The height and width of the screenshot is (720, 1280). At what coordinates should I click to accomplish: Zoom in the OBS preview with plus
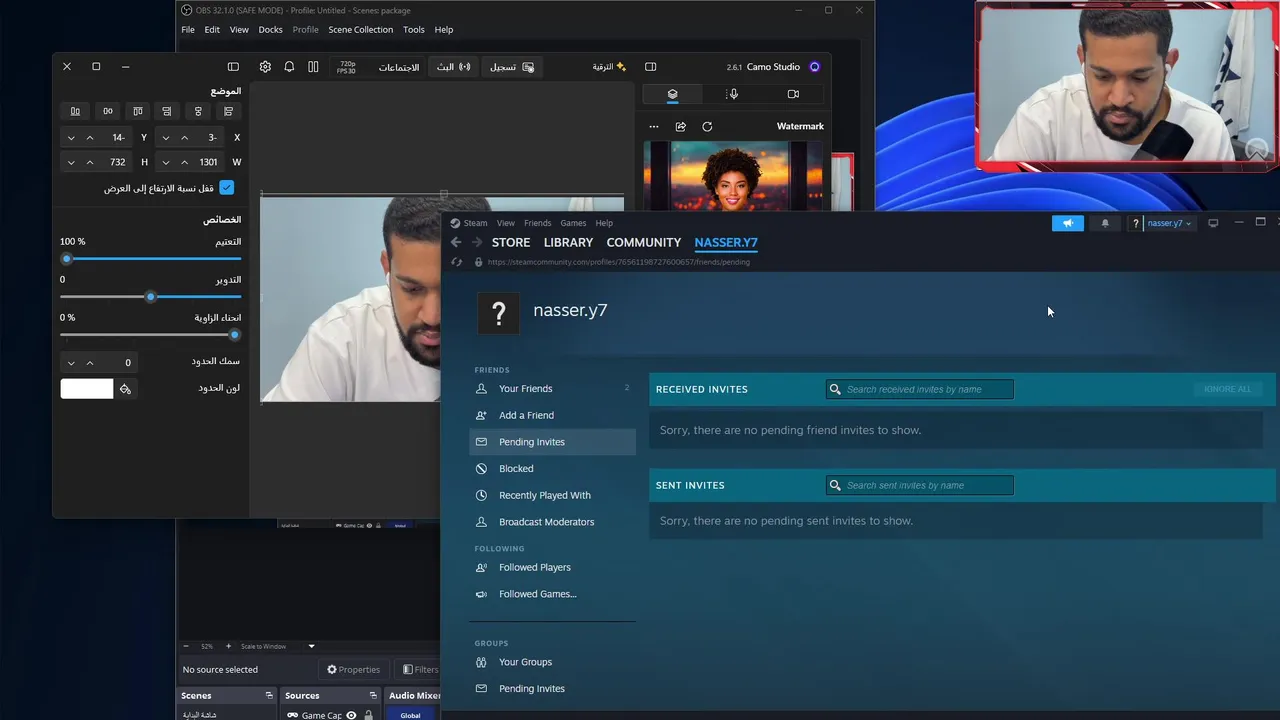[228, 646]
